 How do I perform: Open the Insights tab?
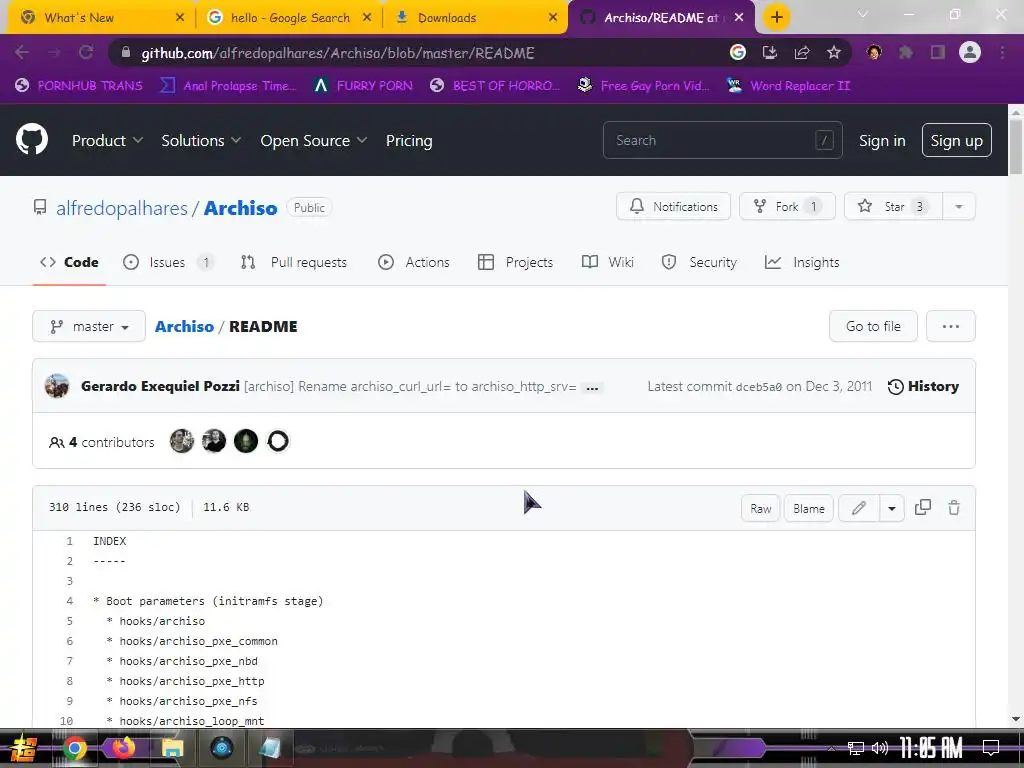802,262
